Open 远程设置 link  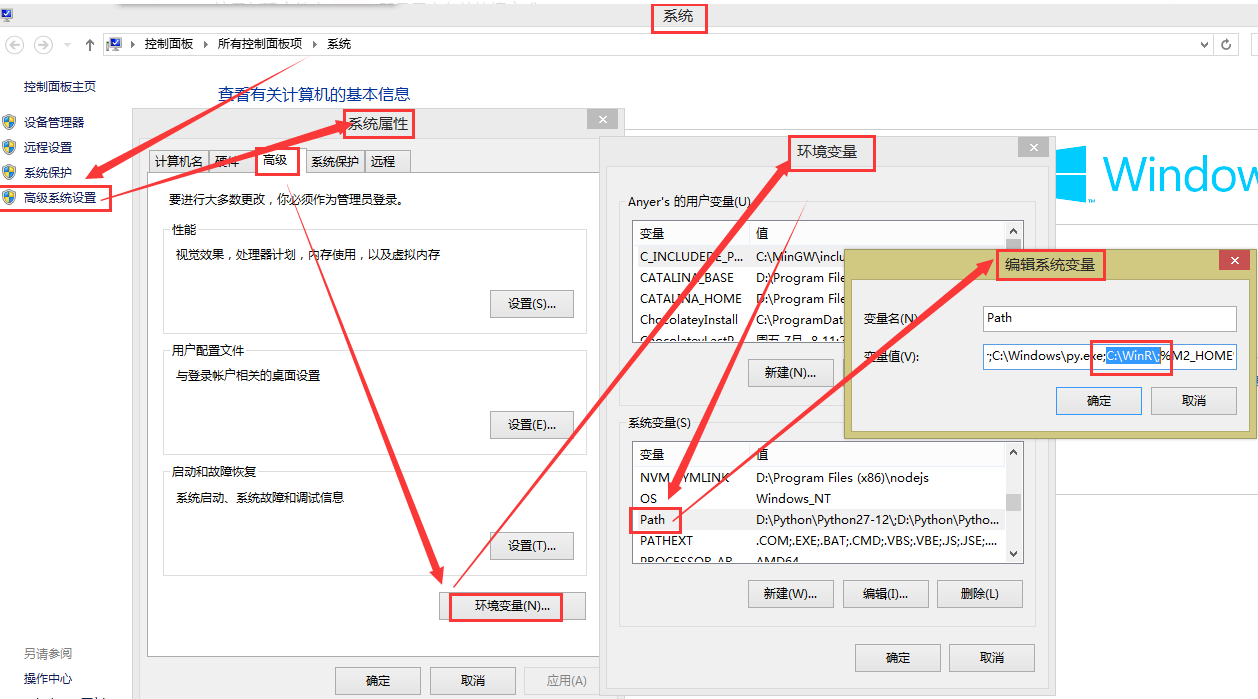pos(48,147)
